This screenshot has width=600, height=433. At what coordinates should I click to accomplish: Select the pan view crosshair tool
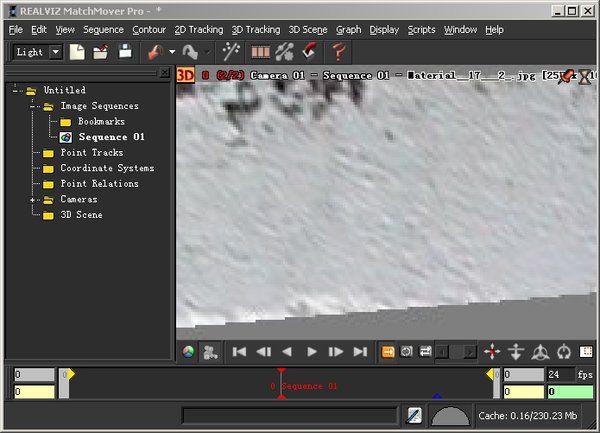click(492, 352)
